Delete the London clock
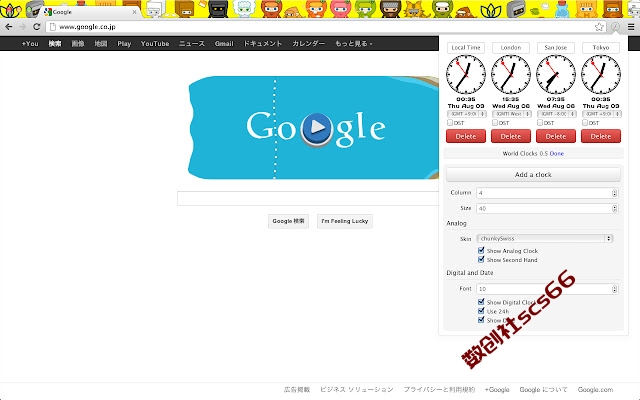 pos(511,136)
